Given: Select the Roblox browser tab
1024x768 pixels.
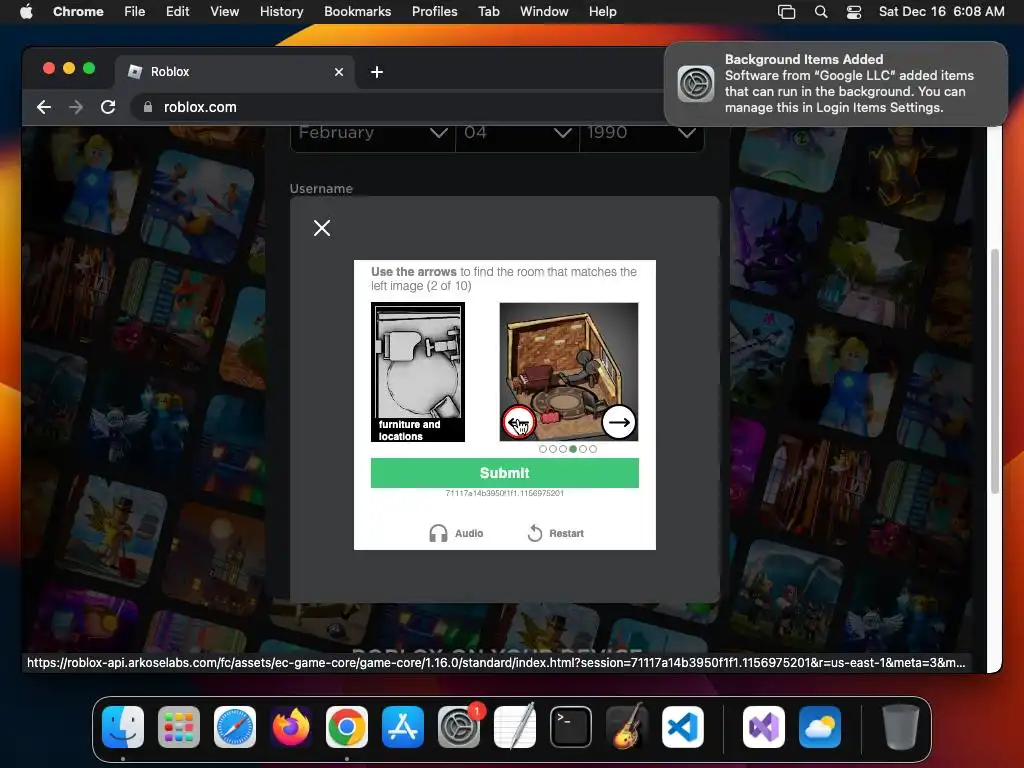Looking at the screenshot, I should [x=235, y=72].
